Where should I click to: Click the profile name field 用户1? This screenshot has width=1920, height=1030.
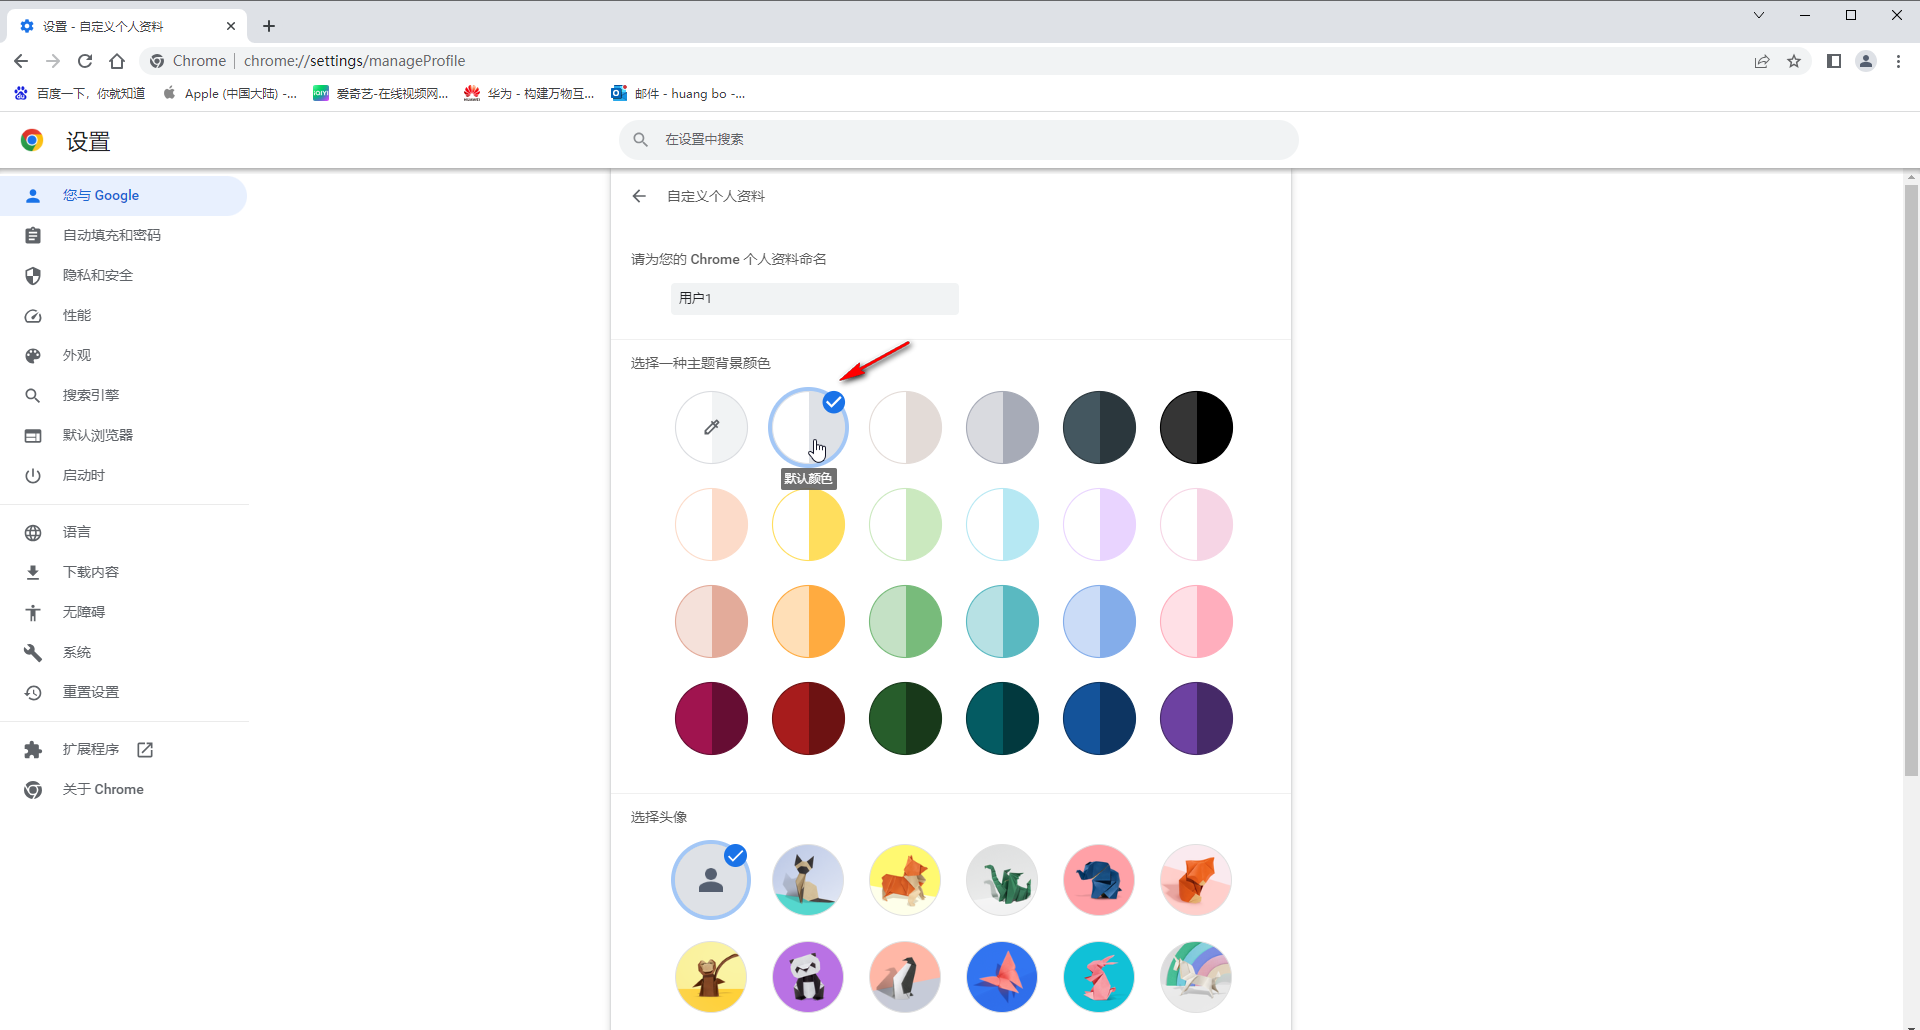coord(814,298)
